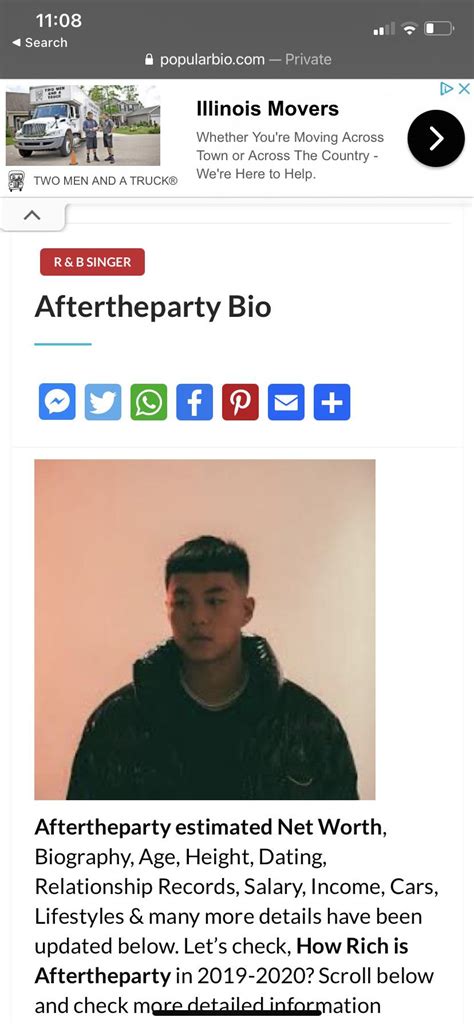Open the AdChoices info icon
Screen dimensions: 474x1025
point(447,89)
